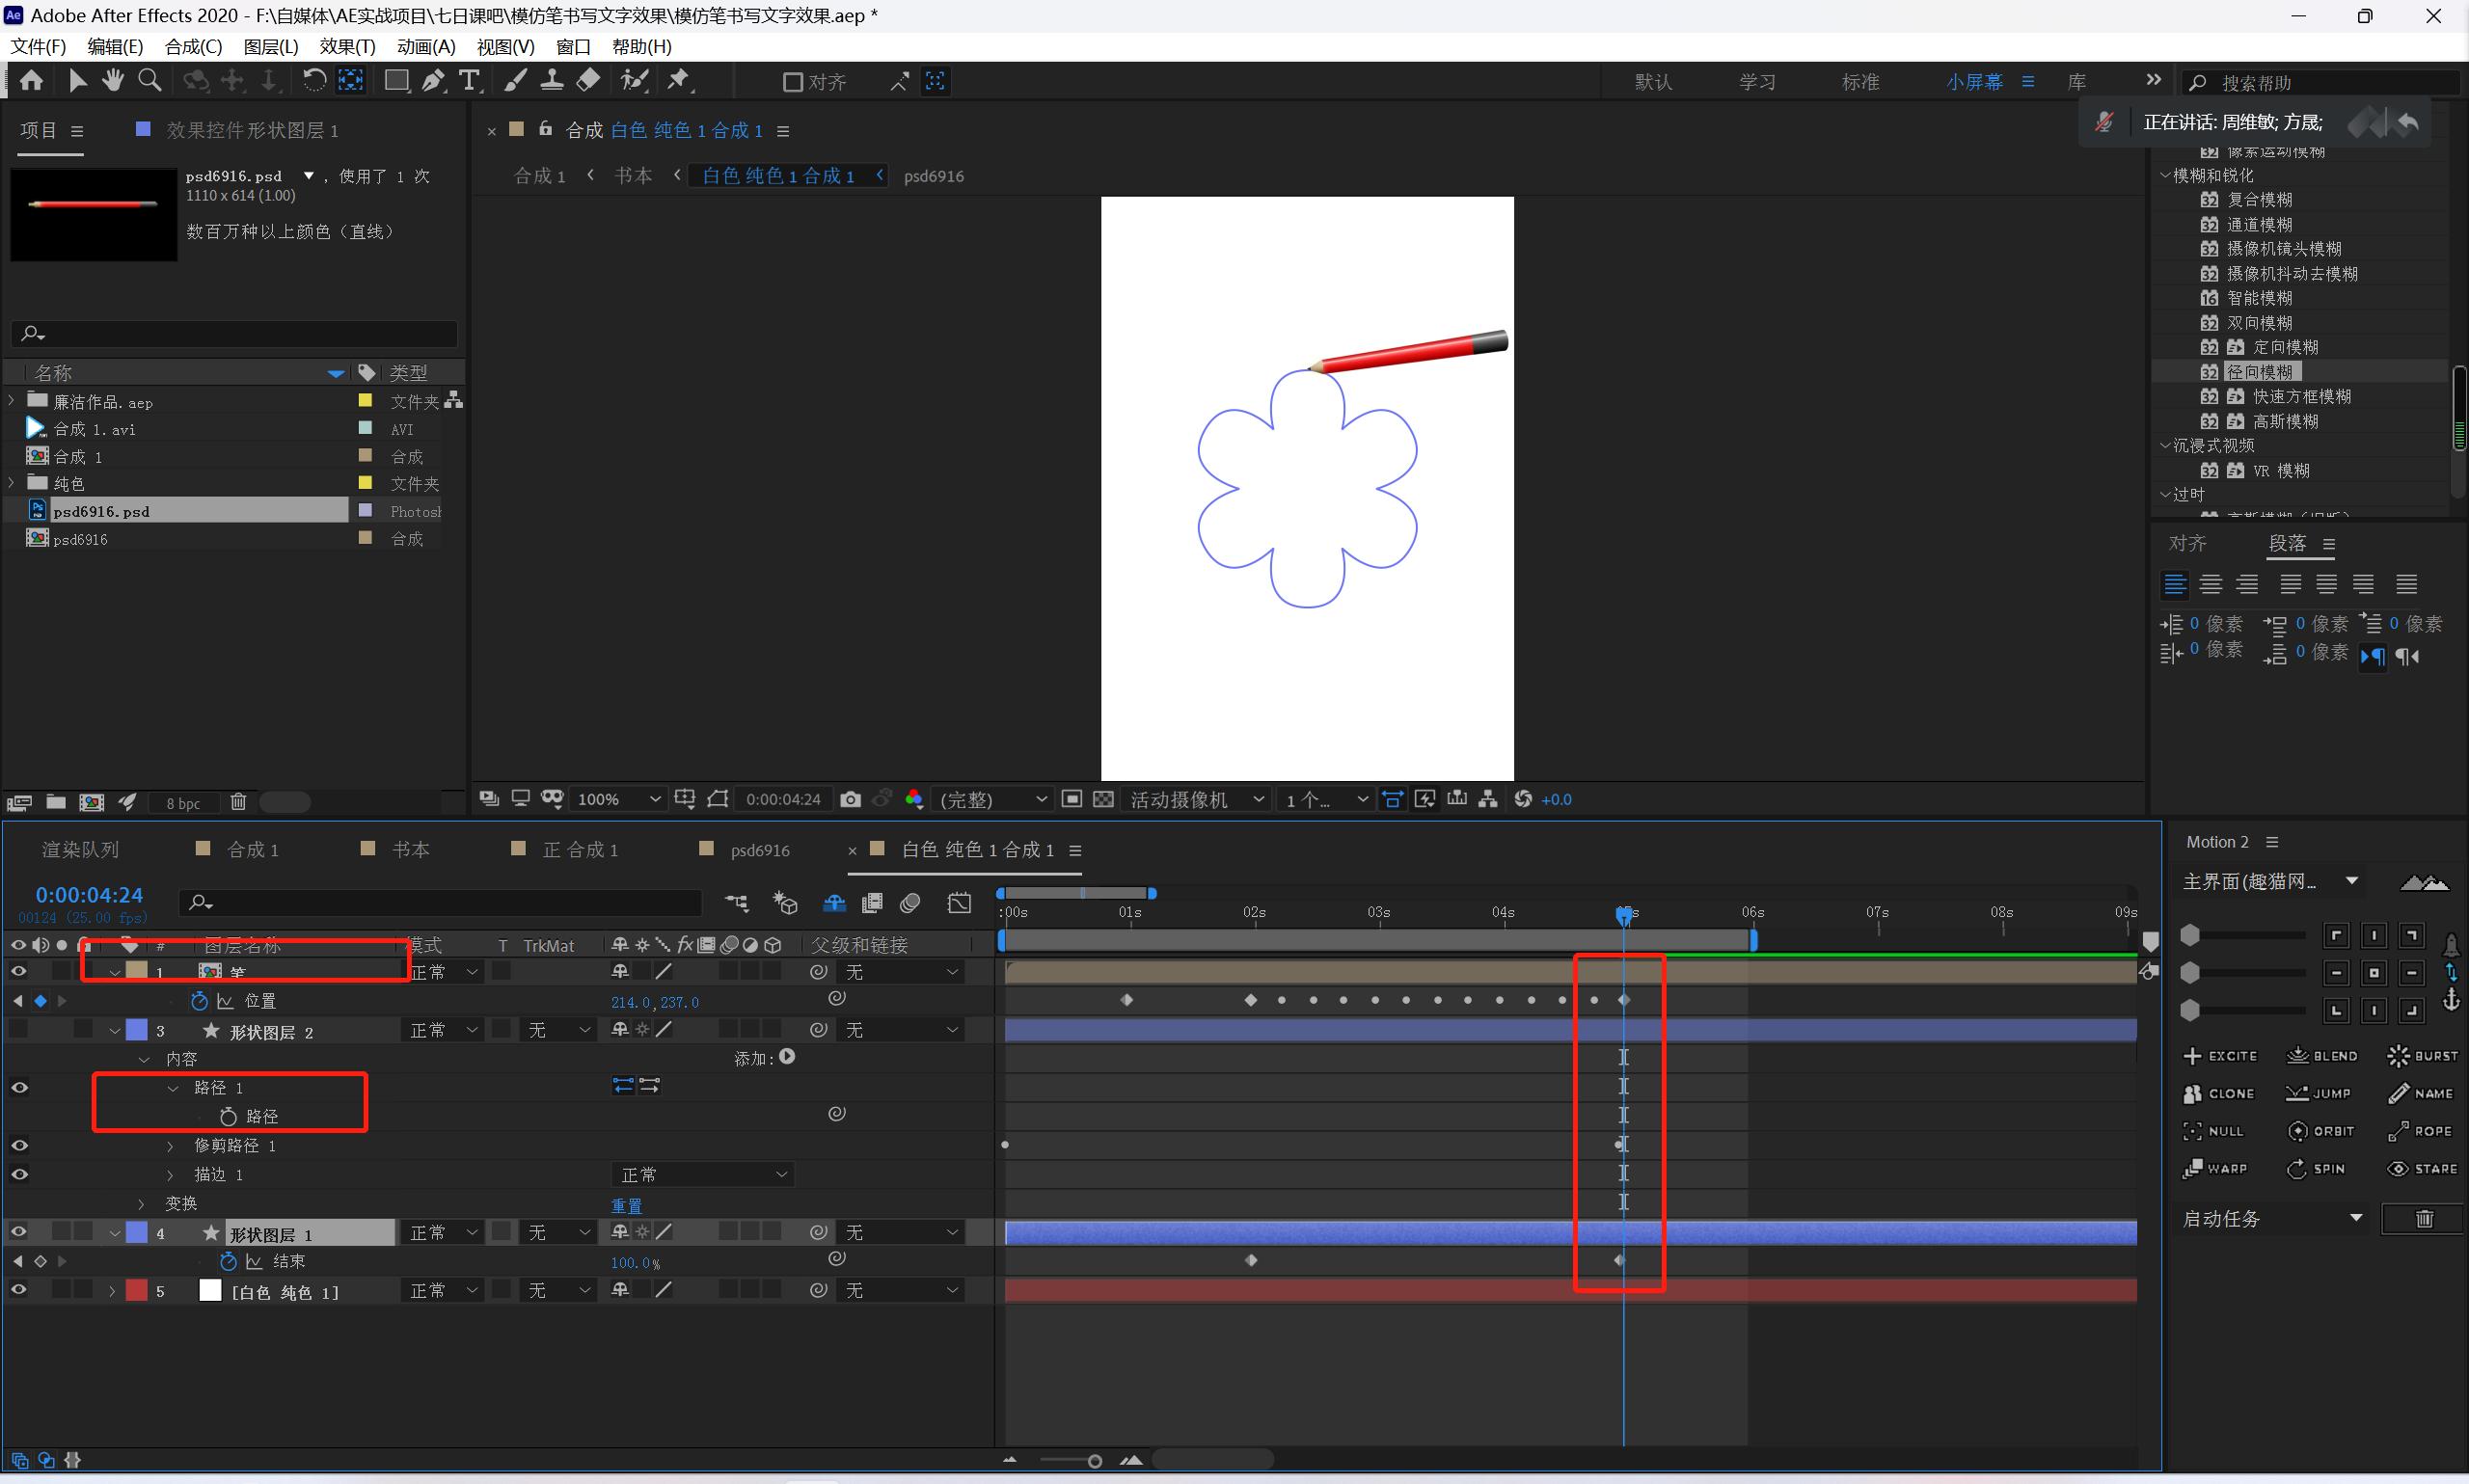This screenshot has width=2469, height=1484.
Task: Adjust the timeline zoom slider
Action: pos(1094,1461)
